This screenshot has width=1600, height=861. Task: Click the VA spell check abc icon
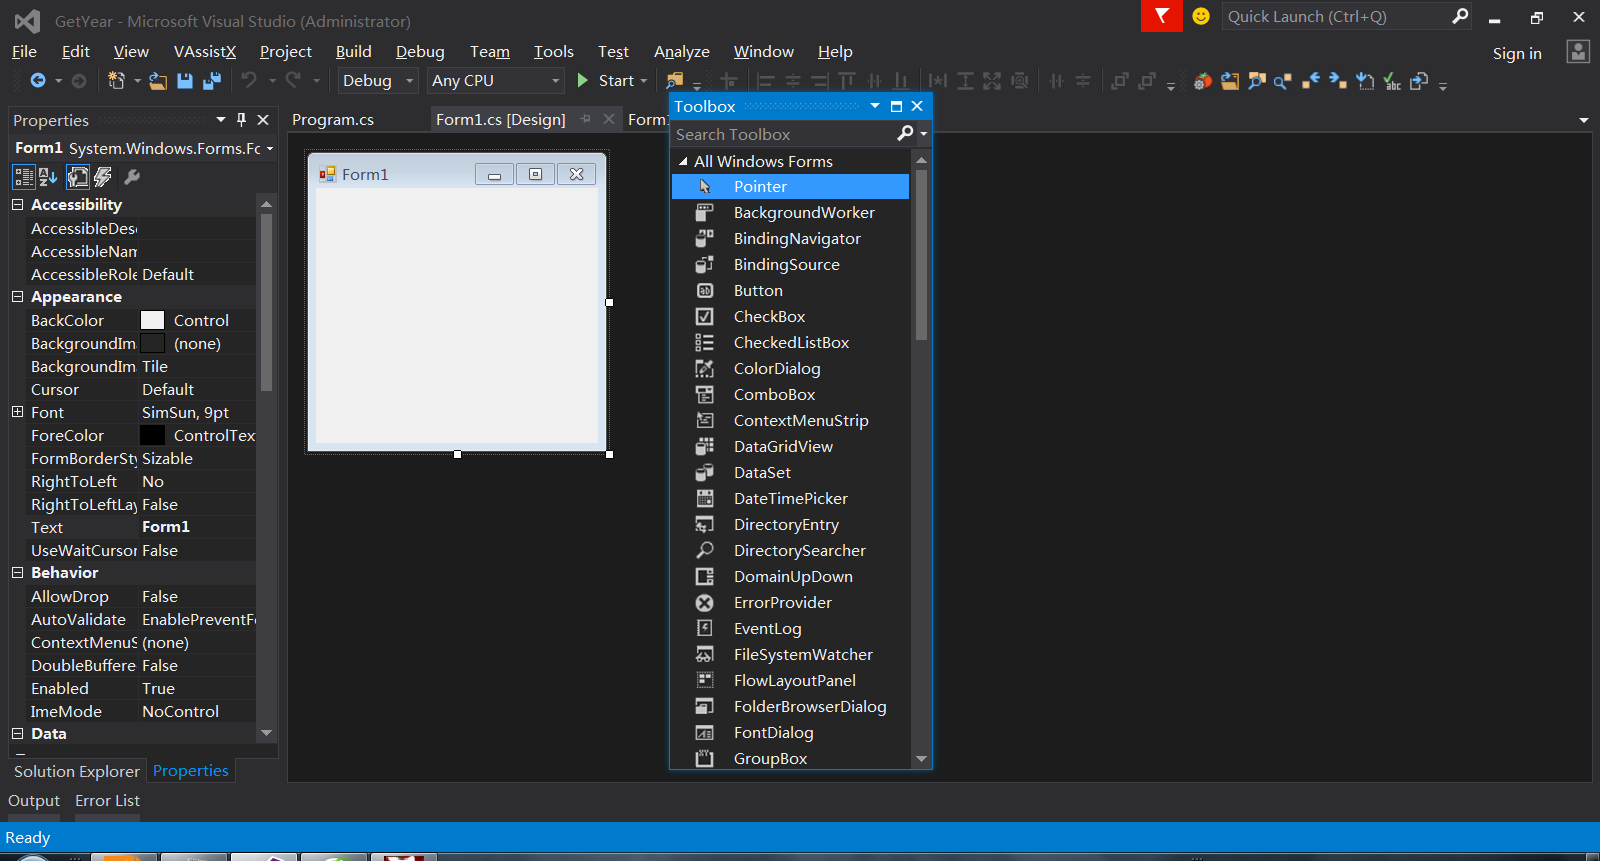click(x=1392, y=81)
